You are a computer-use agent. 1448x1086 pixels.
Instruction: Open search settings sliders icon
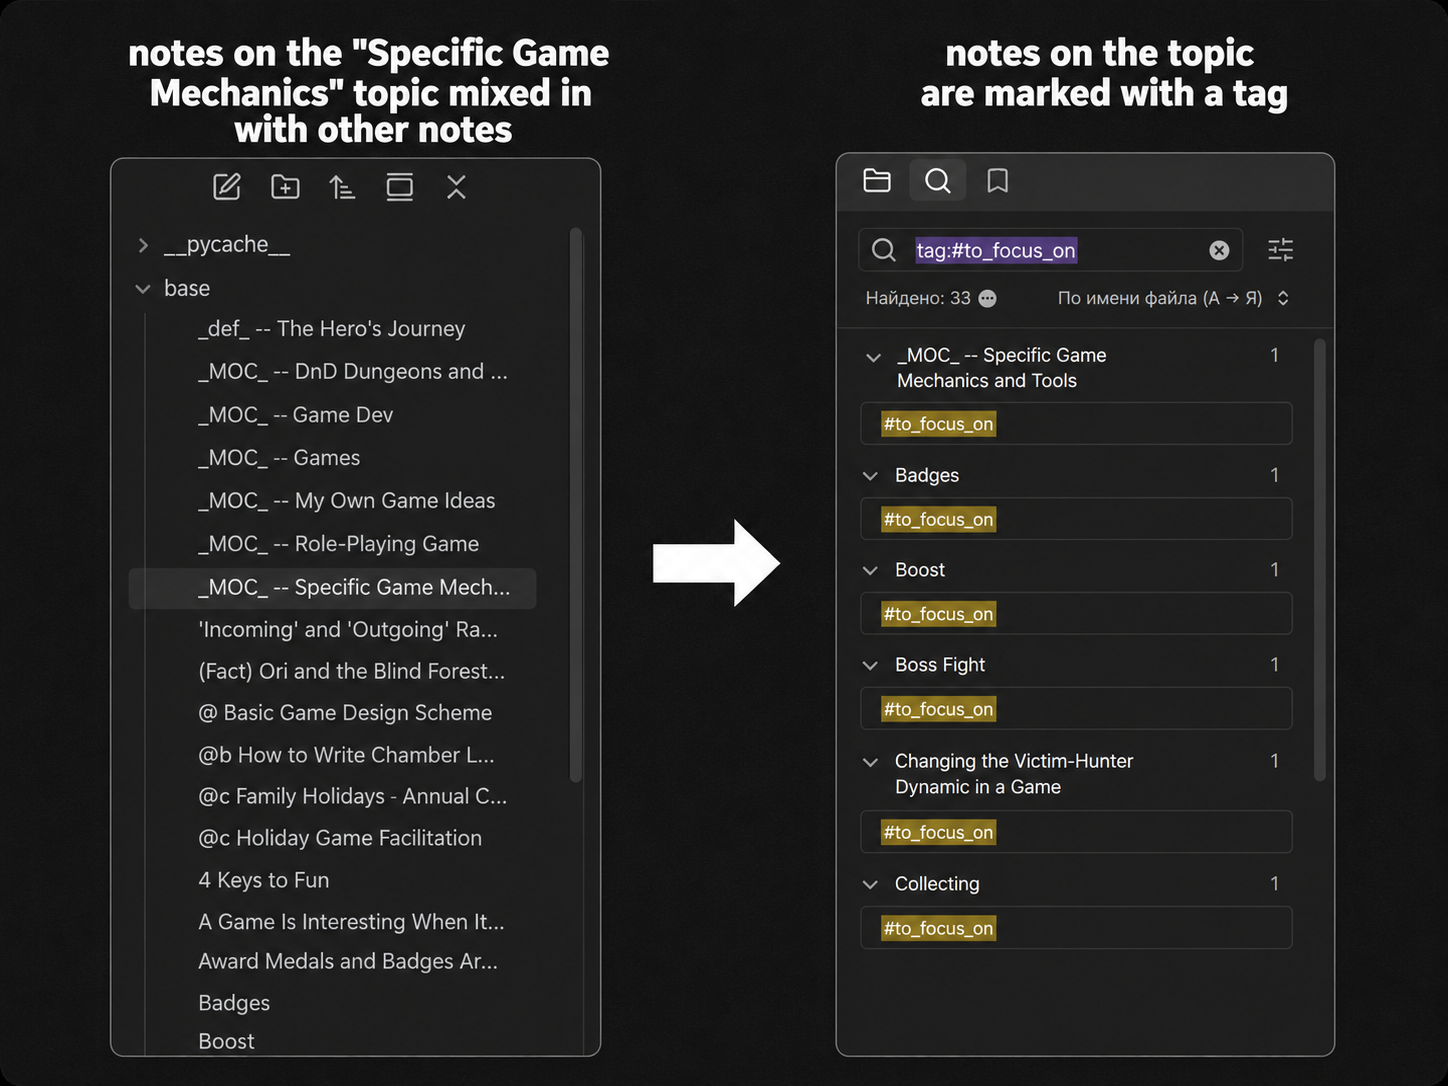pos(1281,250)
